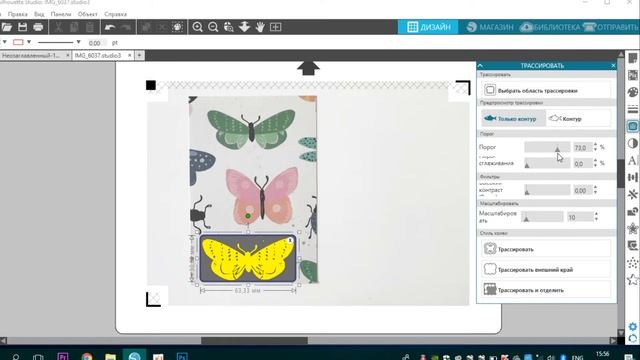Click the smoothing threshold stepper arrows
This screenshot has width=640, height=360.
point(595,163)
